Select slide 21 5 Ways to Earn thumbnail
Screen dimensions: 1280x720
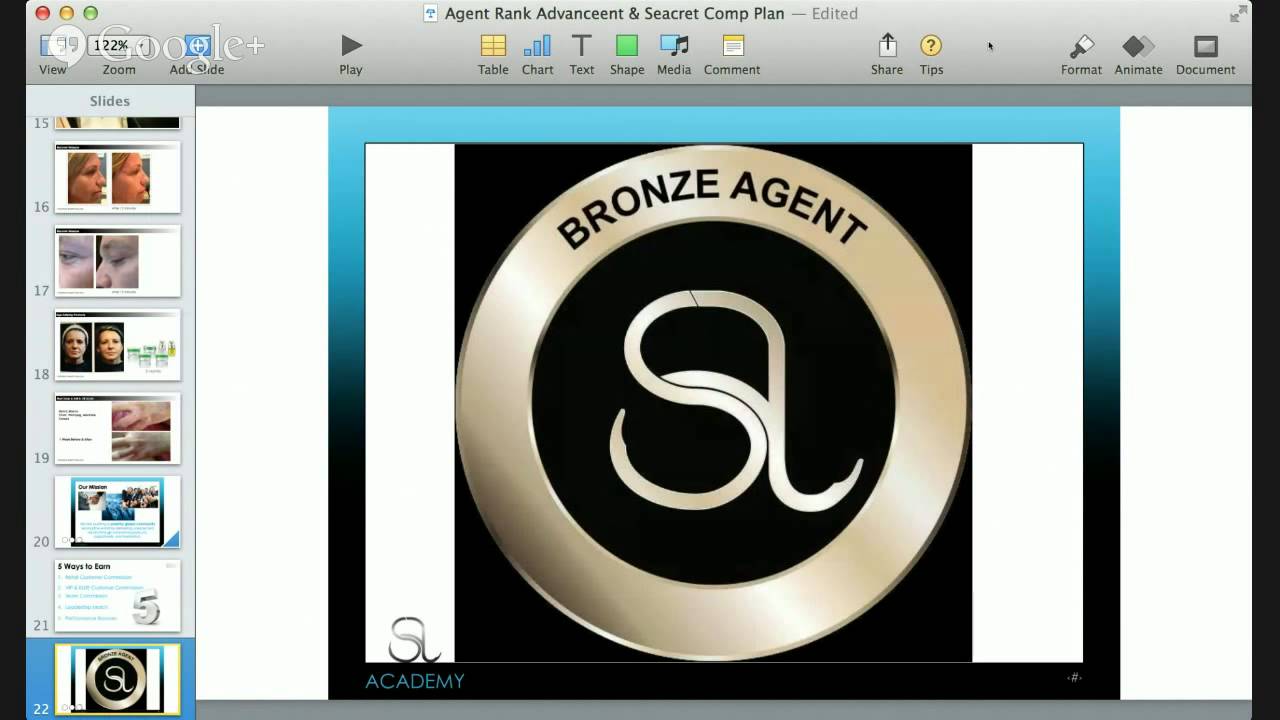(x=117, y=596)
